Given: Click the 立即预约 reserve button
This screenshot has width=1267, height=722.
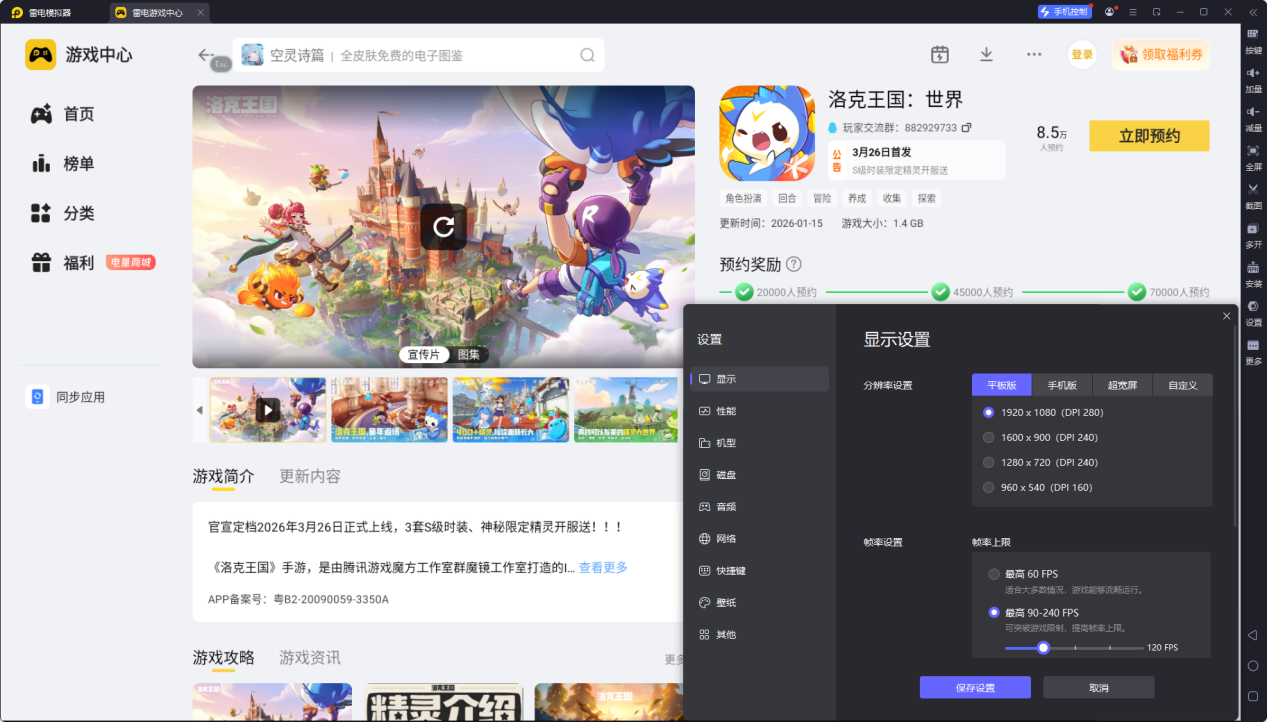Looking at the screenshot, I should click(x=1149, y=136).
